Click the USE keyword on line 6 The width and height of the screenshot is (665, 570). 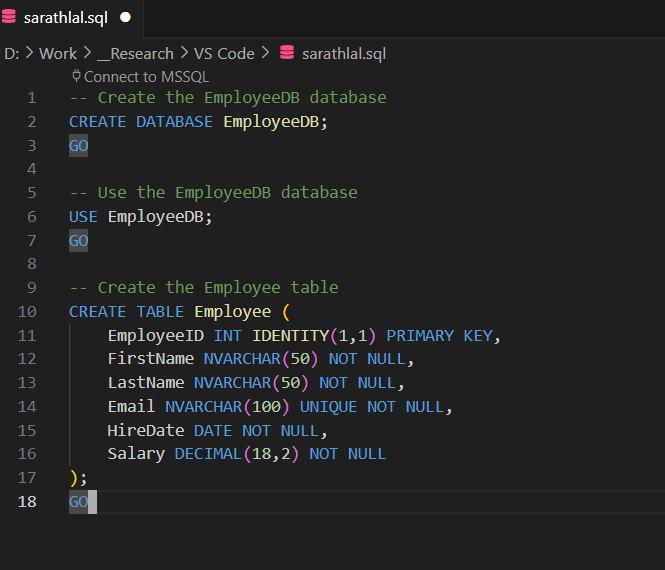pyautogui.click(x=83, y=216)
